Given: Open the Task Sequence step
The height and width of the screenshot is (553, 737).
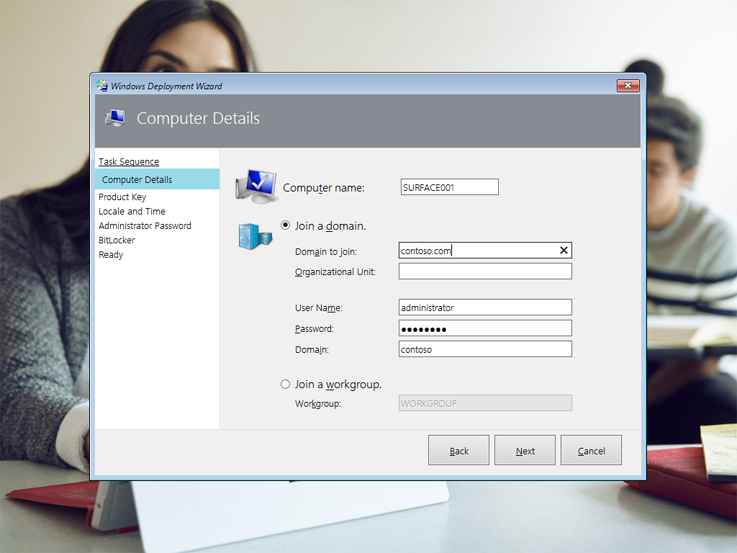Looking at the screenshot, I should pos(128,162).
